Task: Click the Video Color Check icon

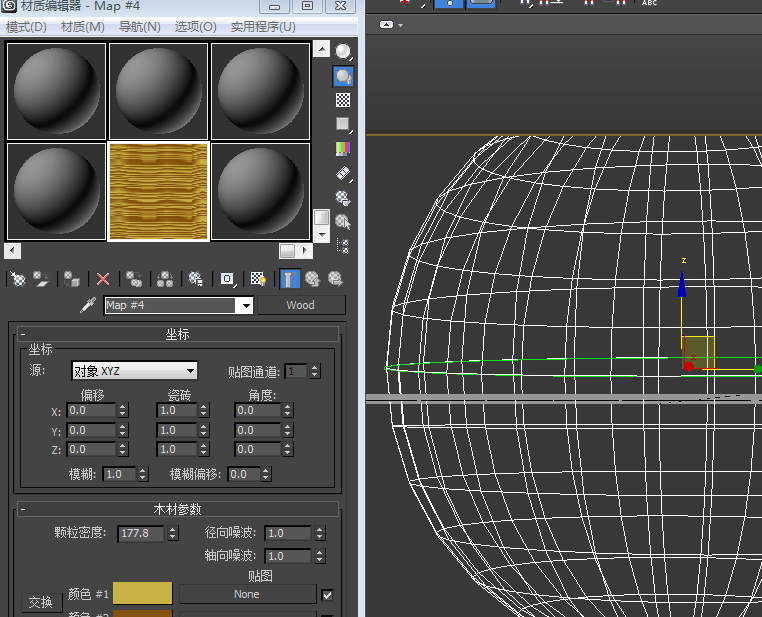Action: click(x=343, y=149)
